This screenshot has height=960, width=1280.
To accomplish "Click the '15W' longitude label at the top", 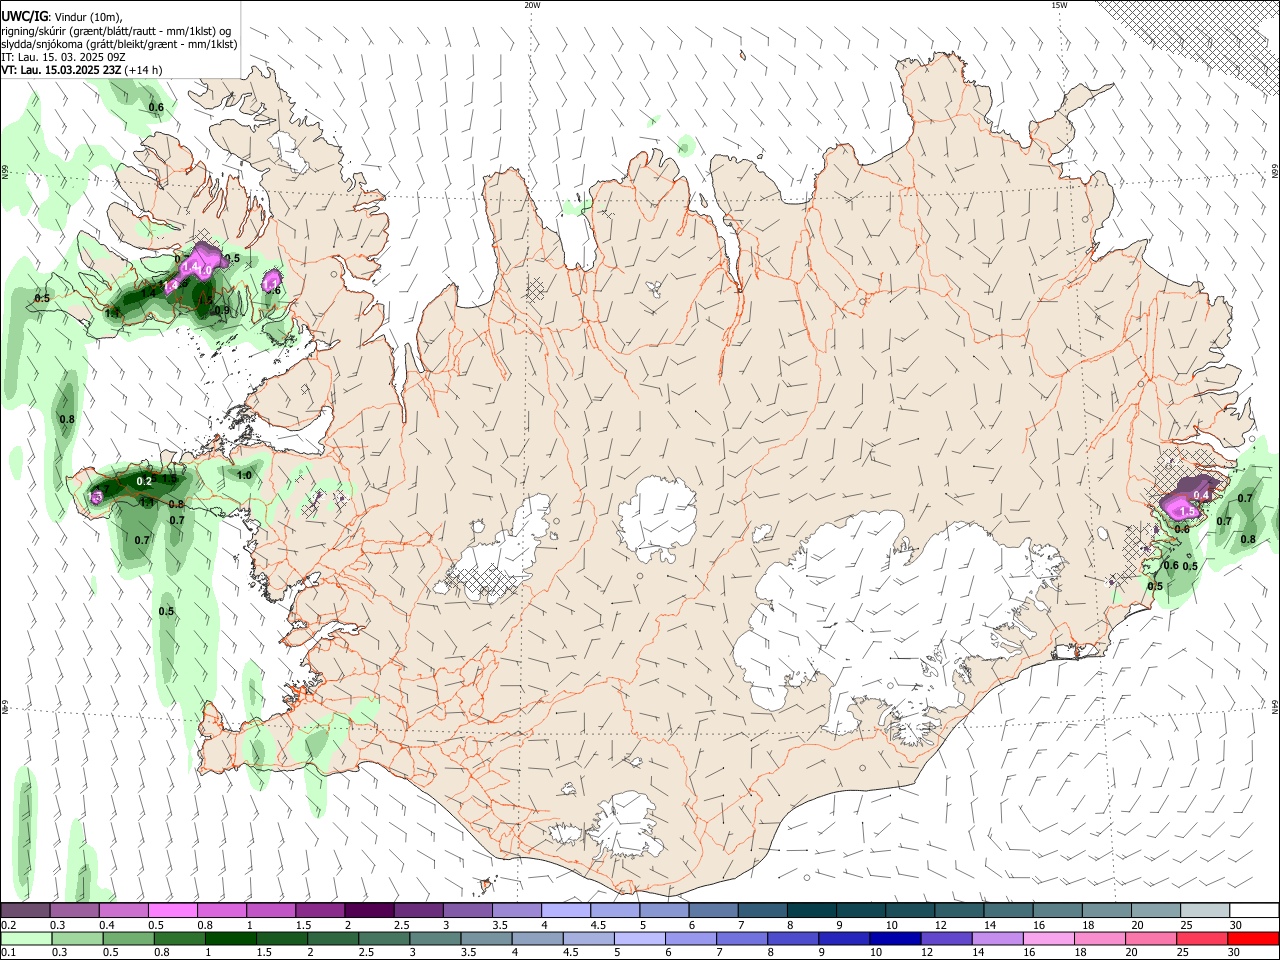I will click(1059, 5).
